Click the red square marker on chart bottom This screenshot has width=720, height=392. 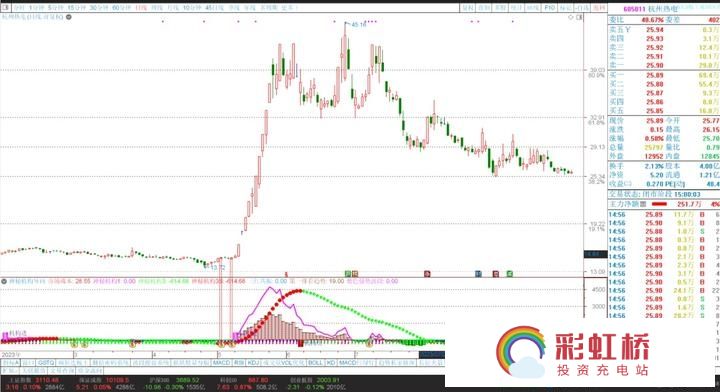pyautogui.click(x=495, y=274)
